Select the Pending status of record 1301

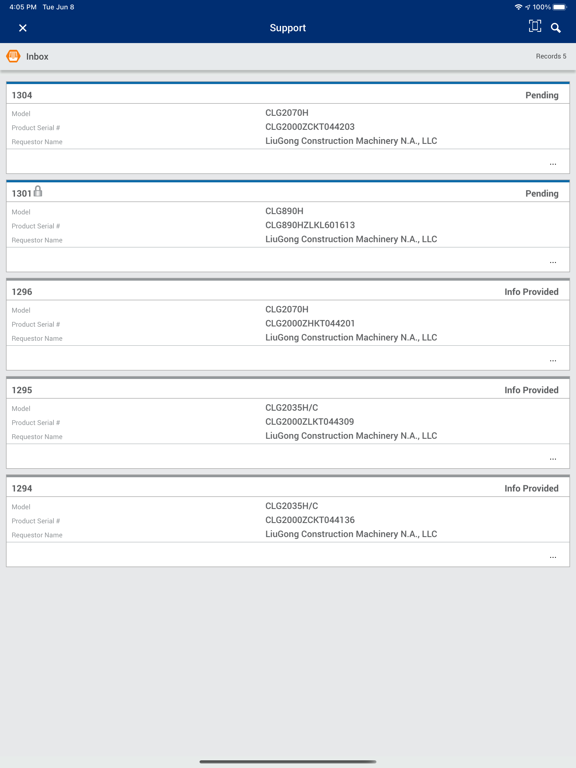pos(542,193)
